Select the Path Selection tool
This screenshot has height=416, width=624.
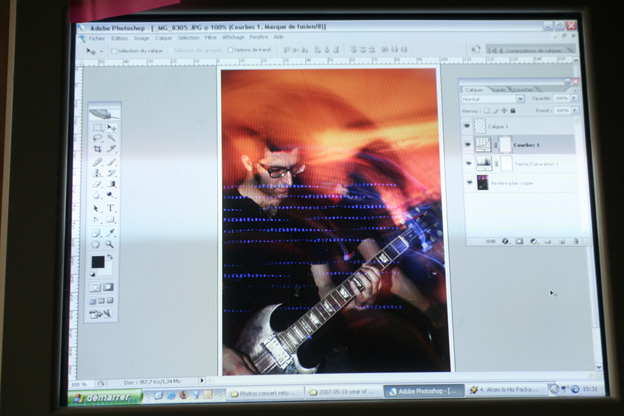pos(97,209)
